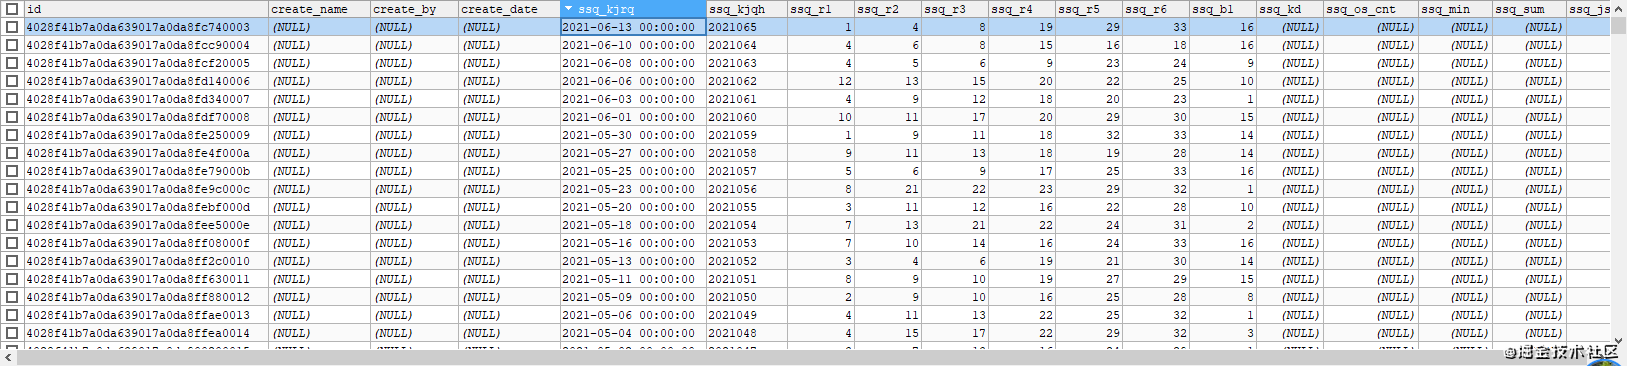
Task: Click the ssq_r3 column header
Action: click(x=955, y=9)
